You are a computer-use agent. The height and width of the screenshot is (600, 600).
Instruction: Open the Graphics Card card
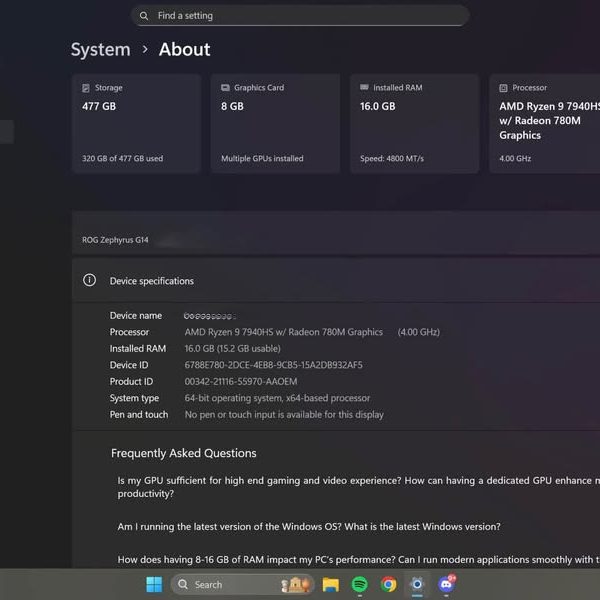click(x=276, y=124)
